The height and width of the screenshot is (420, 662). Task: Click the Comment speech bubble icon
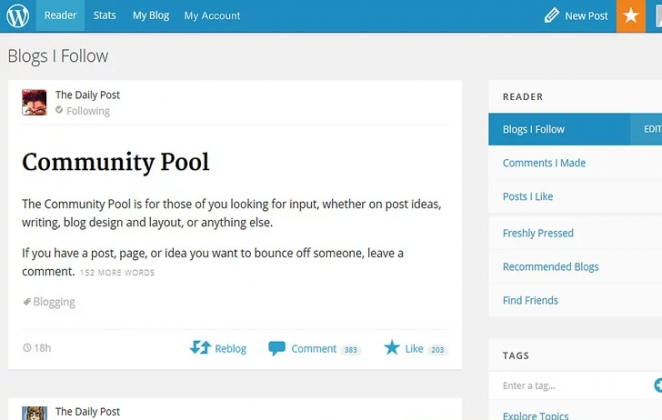pyautogui.click(x=277, y=348)
